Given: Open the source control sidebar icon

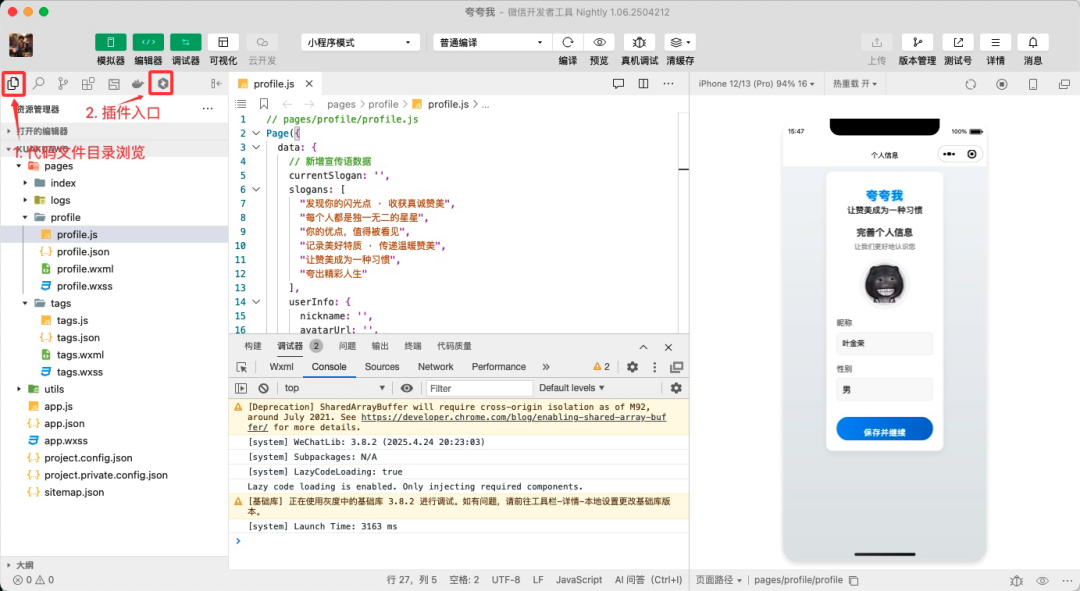Looking at the screenshot, I should [x=63, y=84].
